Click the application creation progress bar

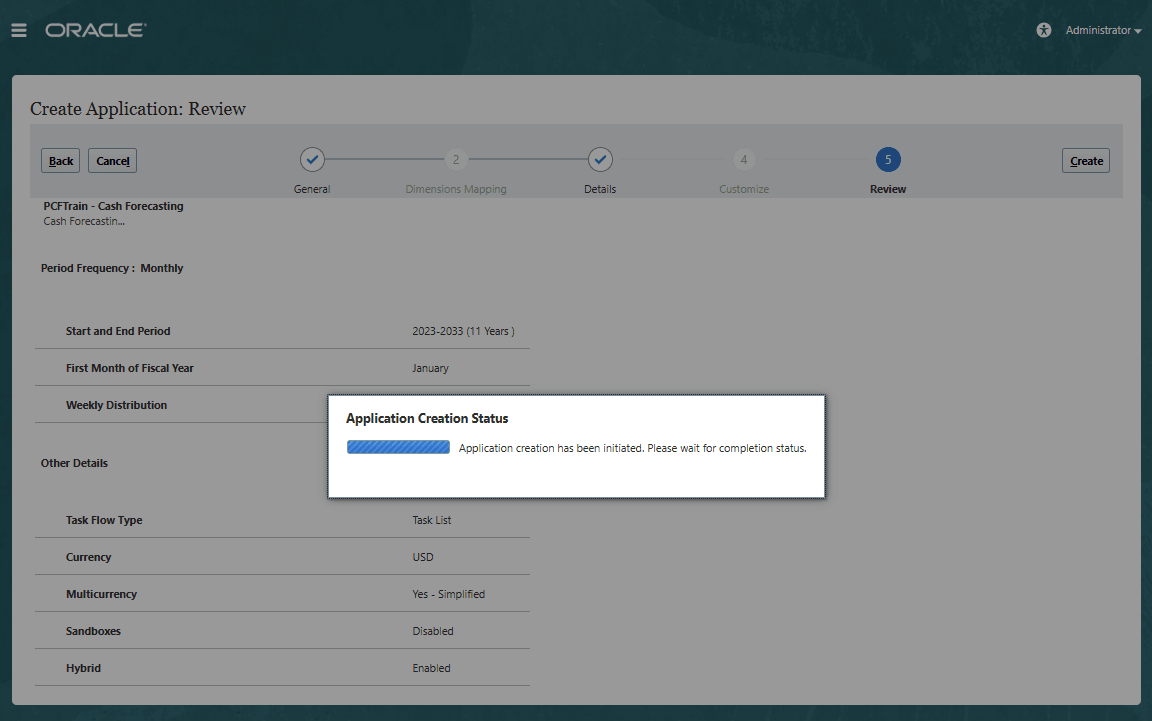[398, 447]
